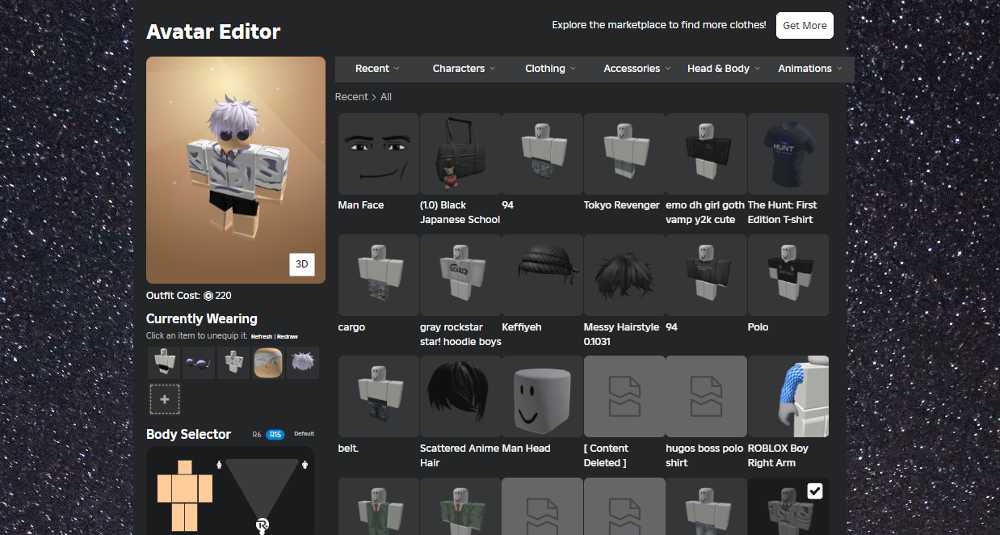
Task: Click the add item plus slot
Action: point(165,399)
